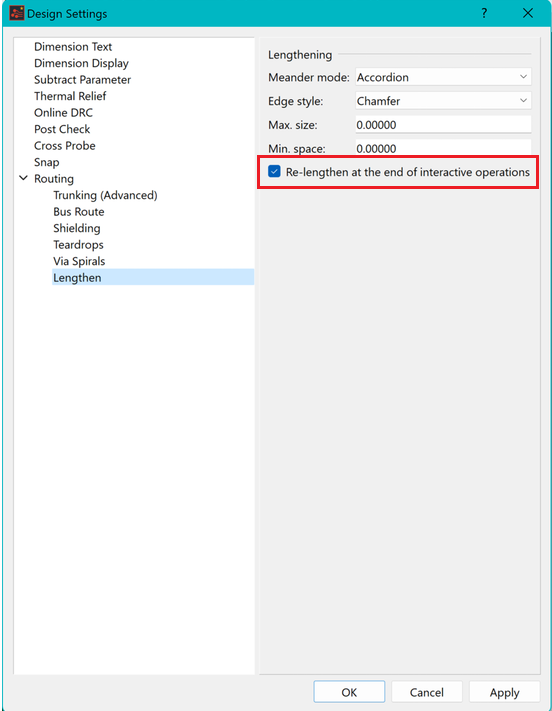Click the help question mark icon
Screen dimensions: 552x711
pyautogui.click(x=484, y=13)
